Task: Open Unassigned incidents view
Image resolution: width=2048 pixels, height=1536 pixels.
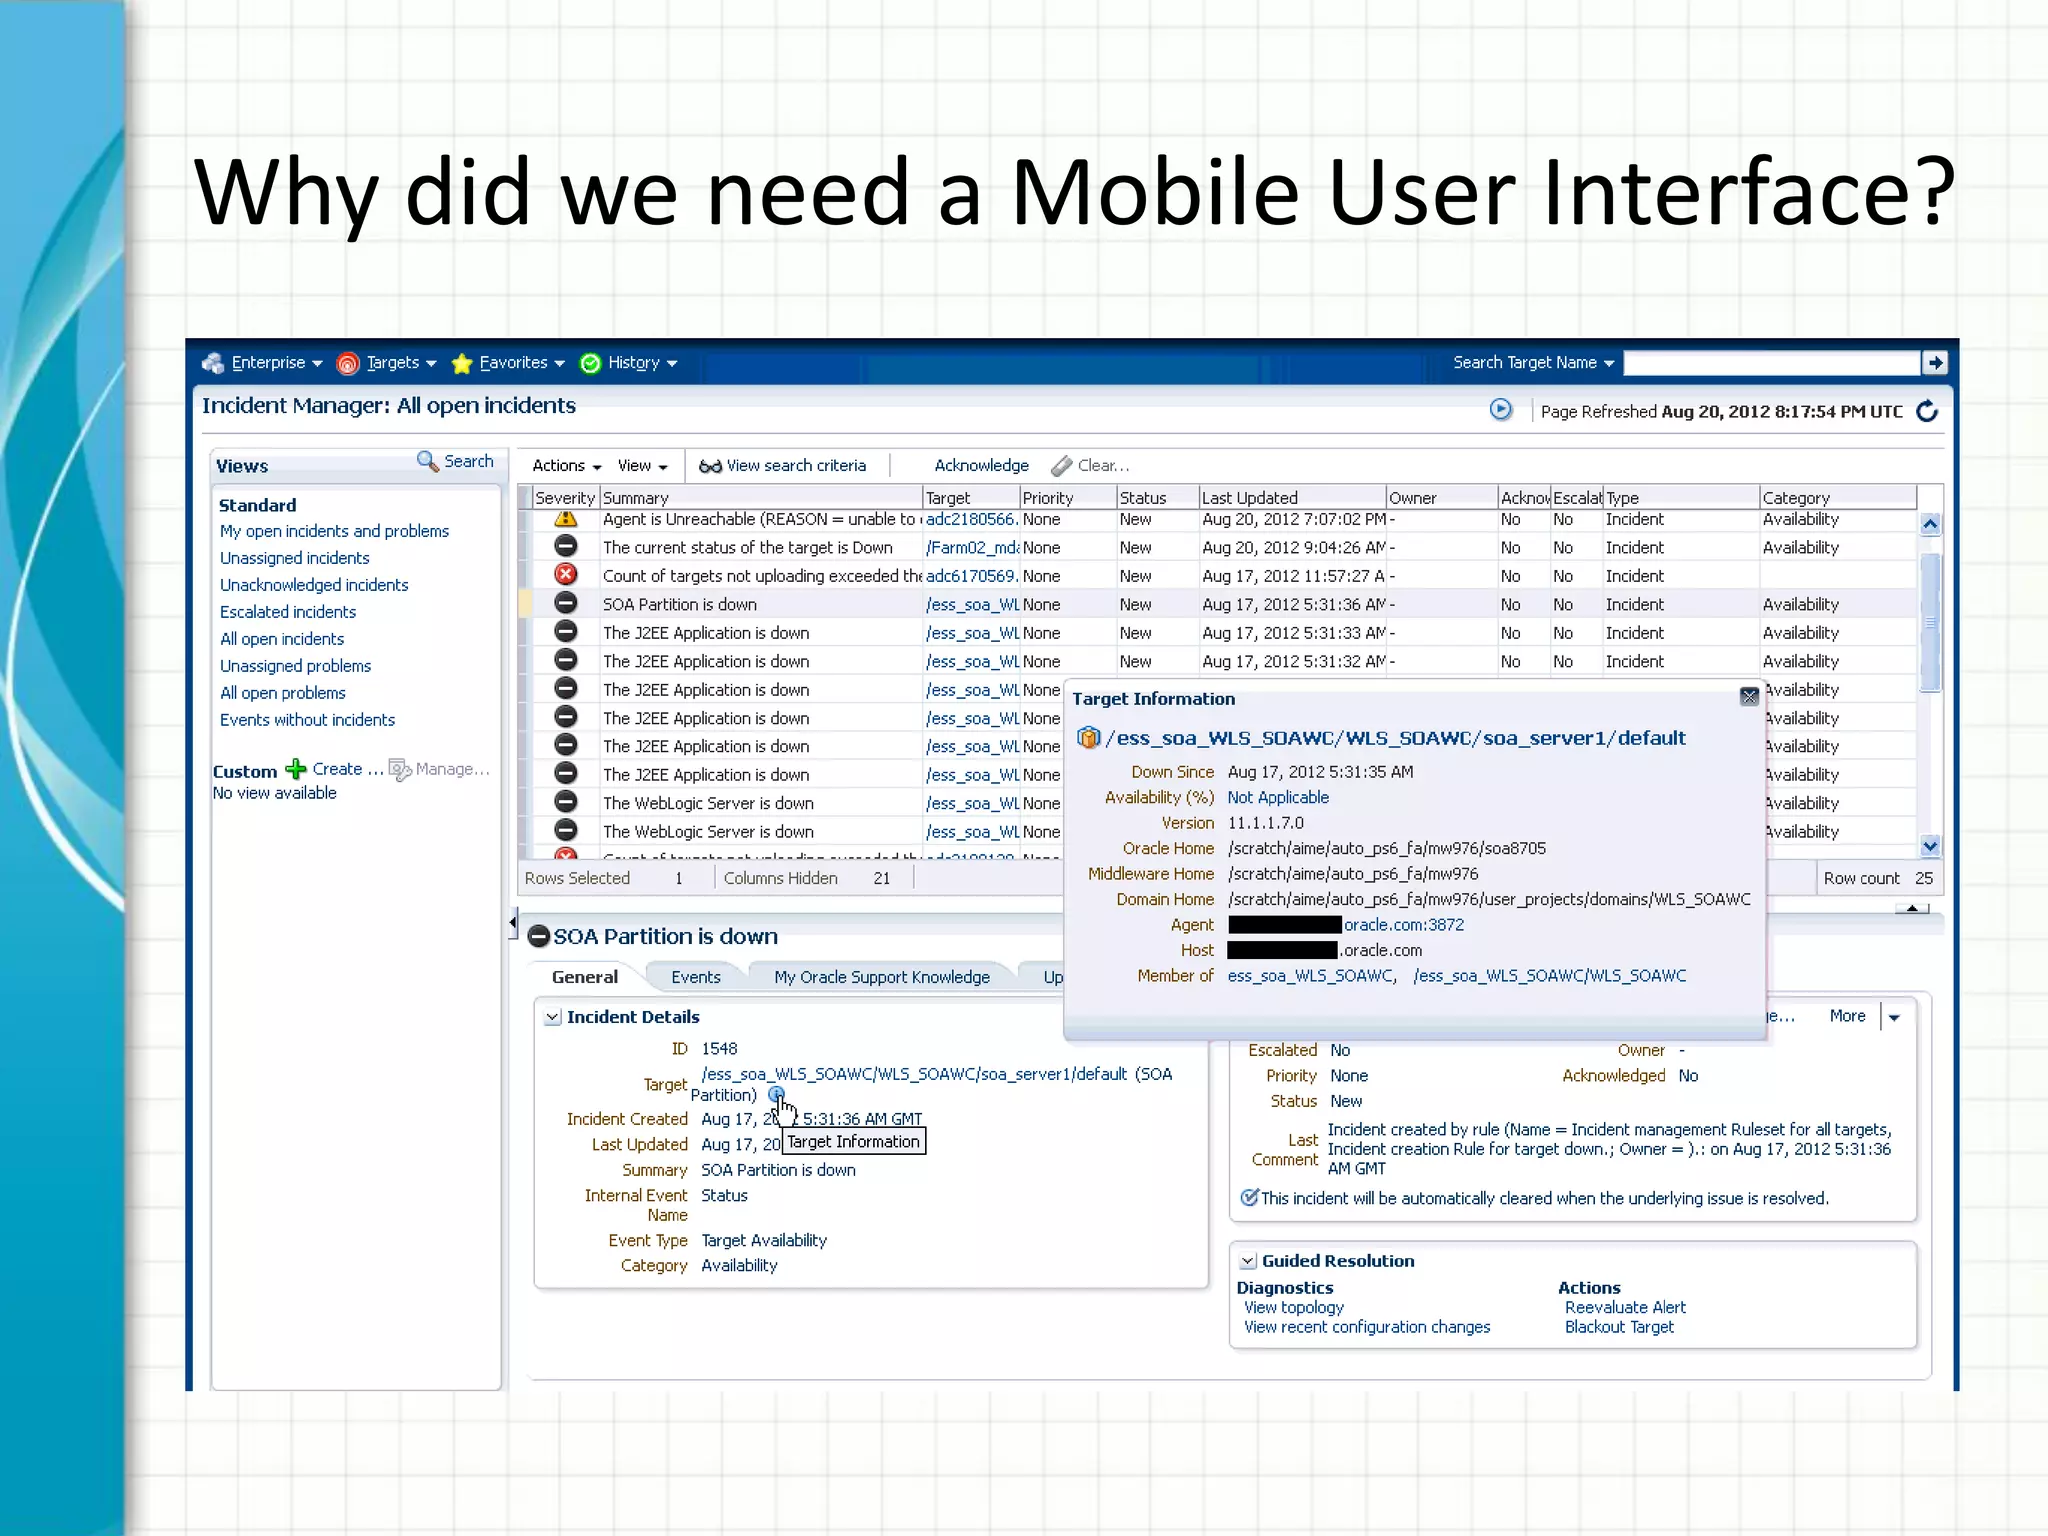Action: (x=295, y=558)
